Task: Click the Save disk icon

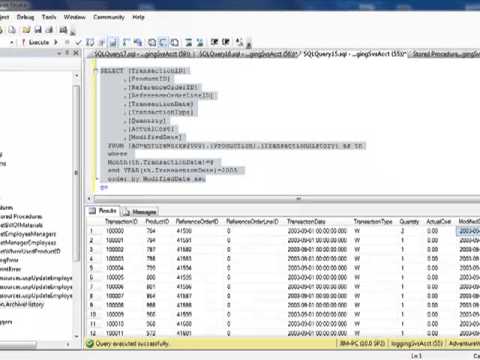Action: pos(38,30)
